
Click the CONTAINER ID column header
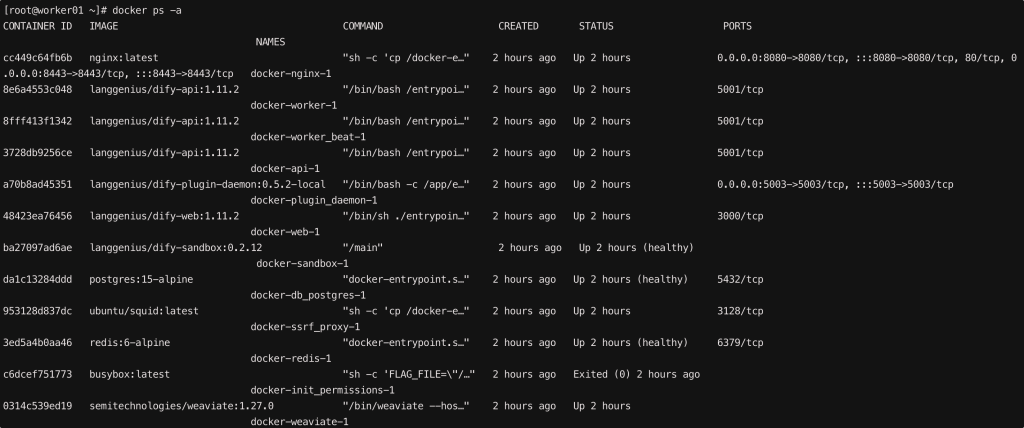[38, 26]
